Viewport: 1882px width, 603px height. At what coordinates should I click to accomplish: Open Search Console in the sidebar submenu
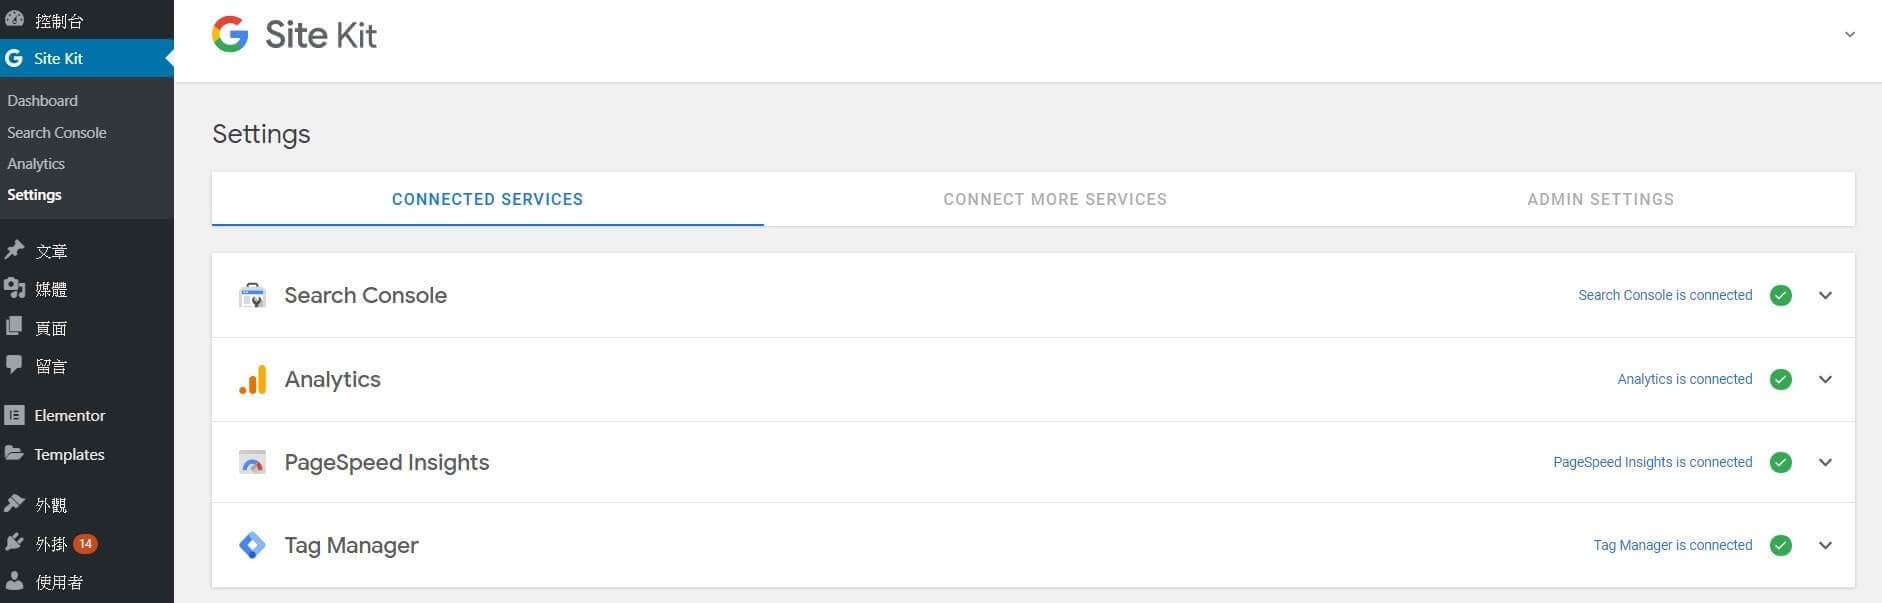(x=57, y=133)
